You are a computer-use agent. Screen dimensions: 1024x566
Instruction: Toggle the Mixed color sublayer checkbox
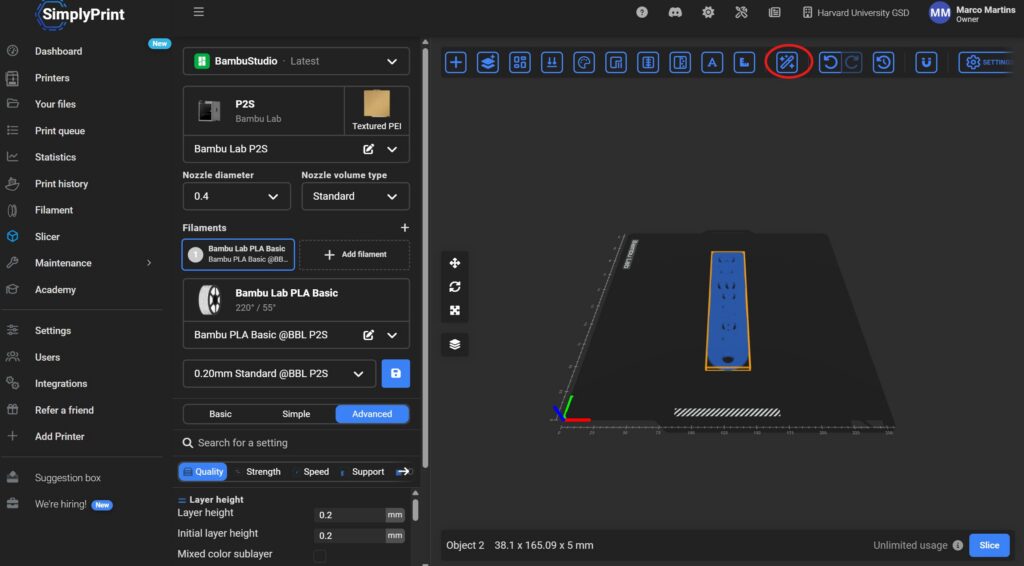coord(319,555)
